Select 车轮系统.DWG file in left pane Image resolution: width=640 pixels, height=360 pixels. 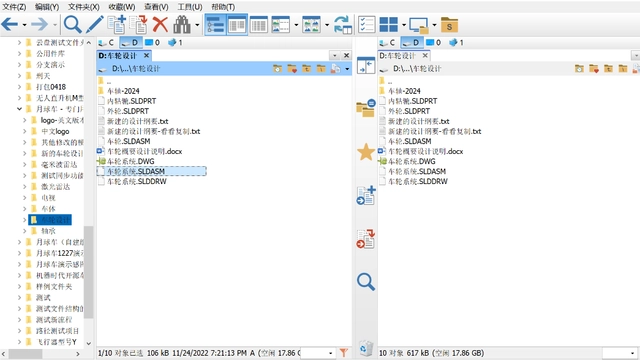[130, 161]
